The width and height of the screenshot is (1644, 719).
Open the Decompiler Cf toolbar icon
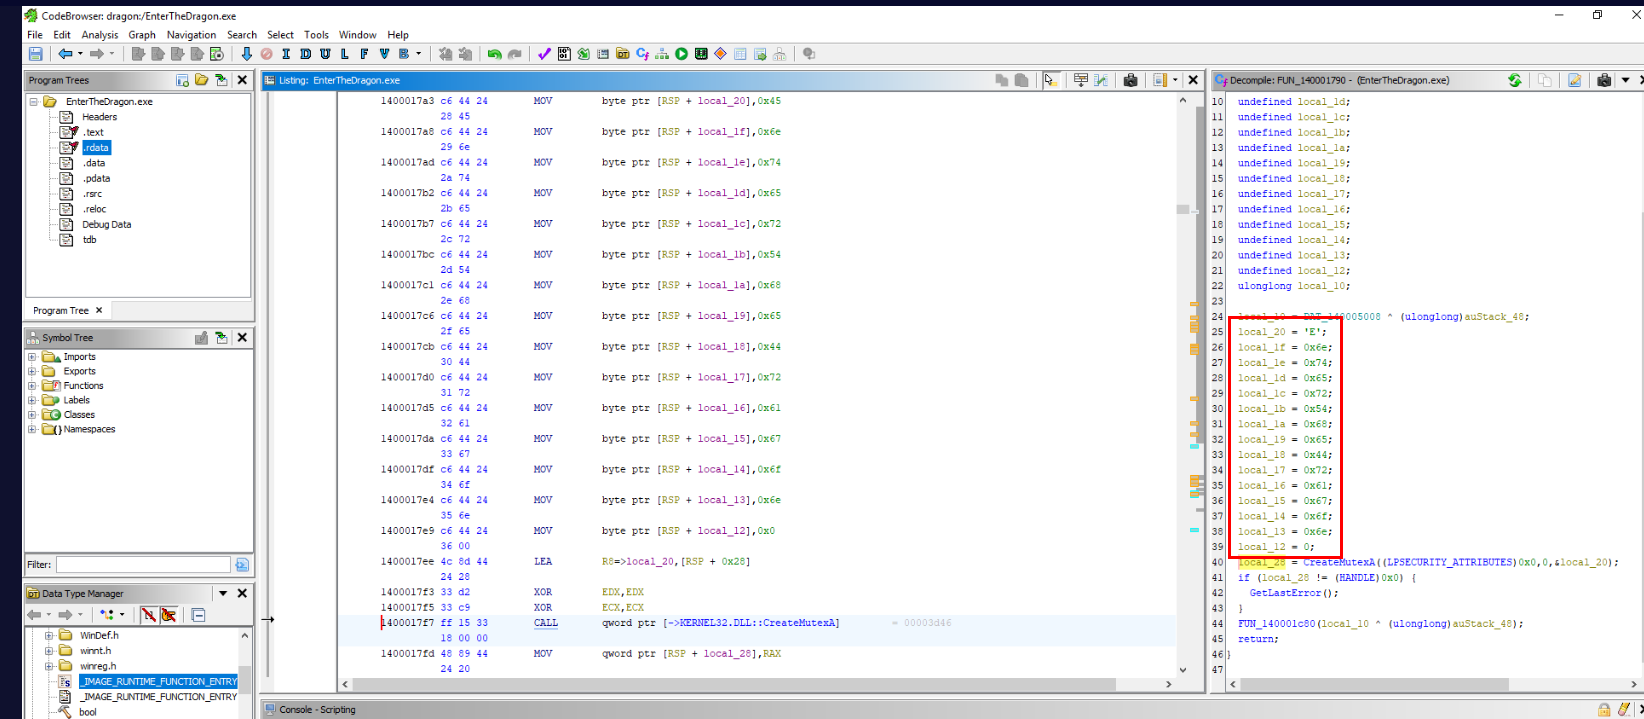(x=642, y=54)
